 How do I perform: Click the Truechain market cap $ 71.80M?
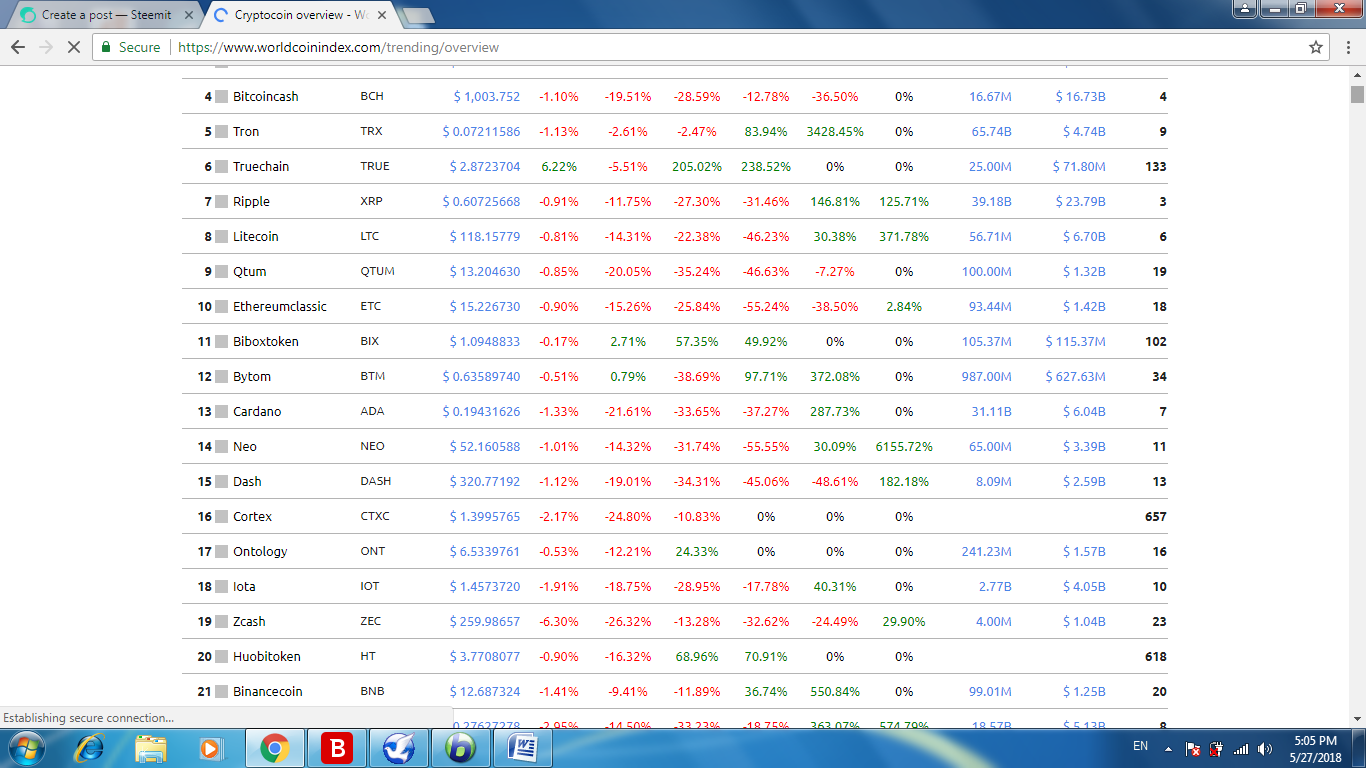(1079, 167)
